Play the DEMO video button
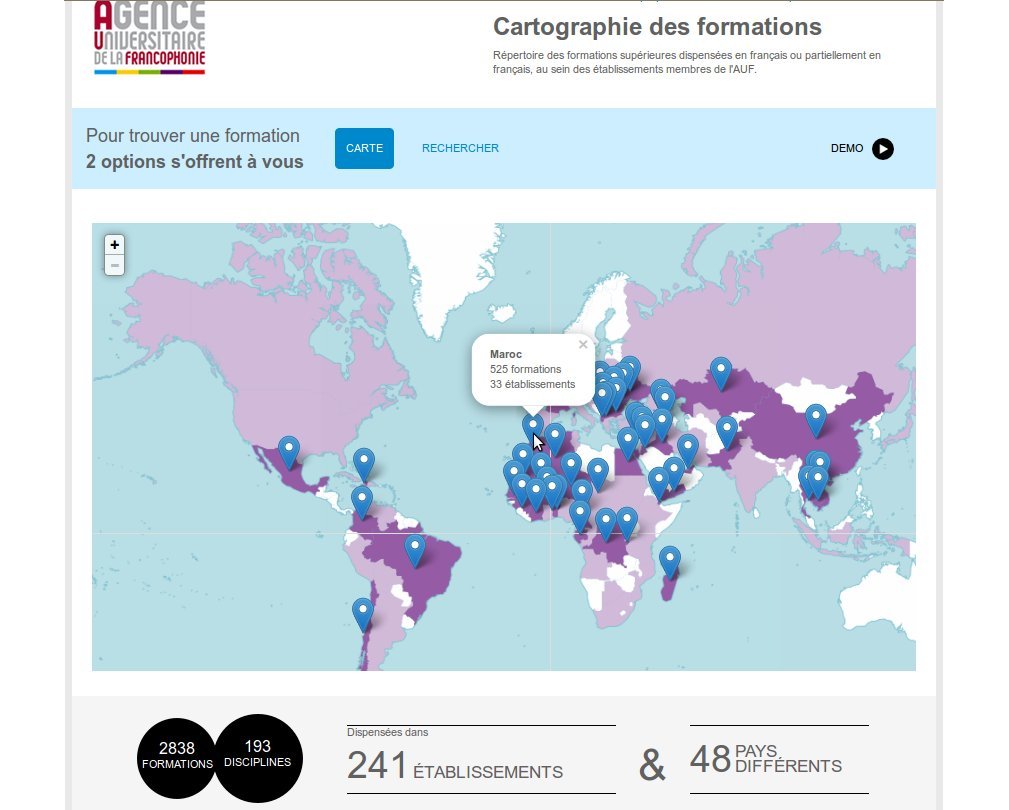Viewport: 1009px width, 810px height. (882, 149)
